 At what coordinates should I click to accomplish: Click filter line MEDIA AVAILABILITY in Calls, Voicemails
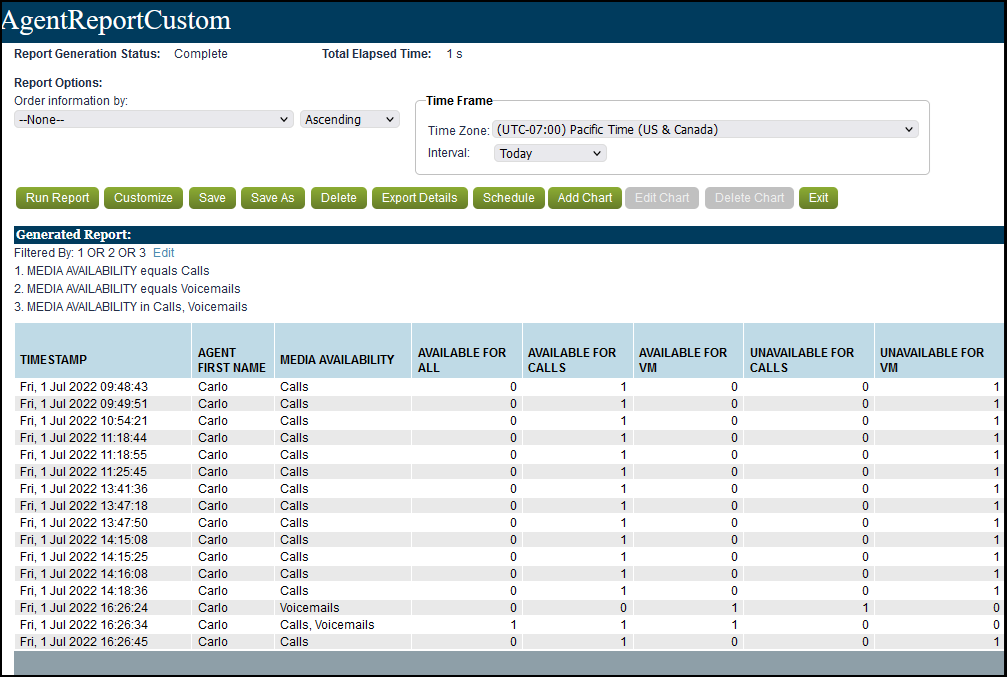click(x=131, y=307)
